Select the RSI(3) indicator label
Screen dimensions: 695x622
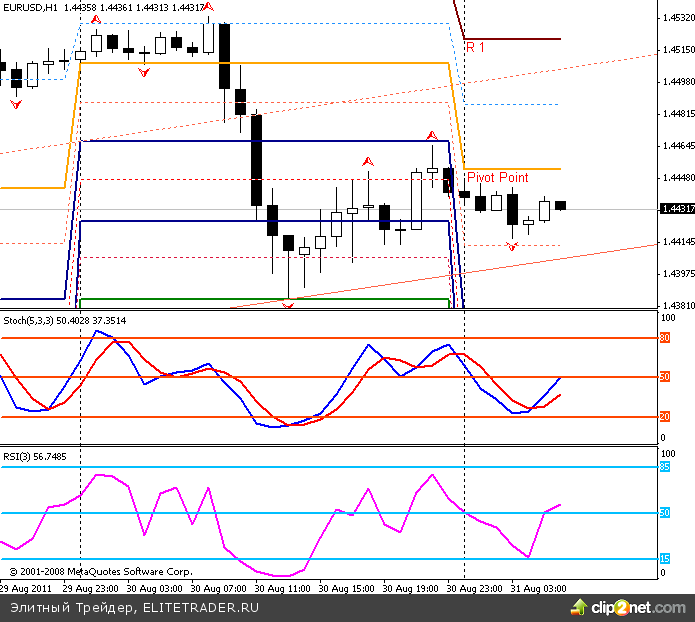[19, 455]
